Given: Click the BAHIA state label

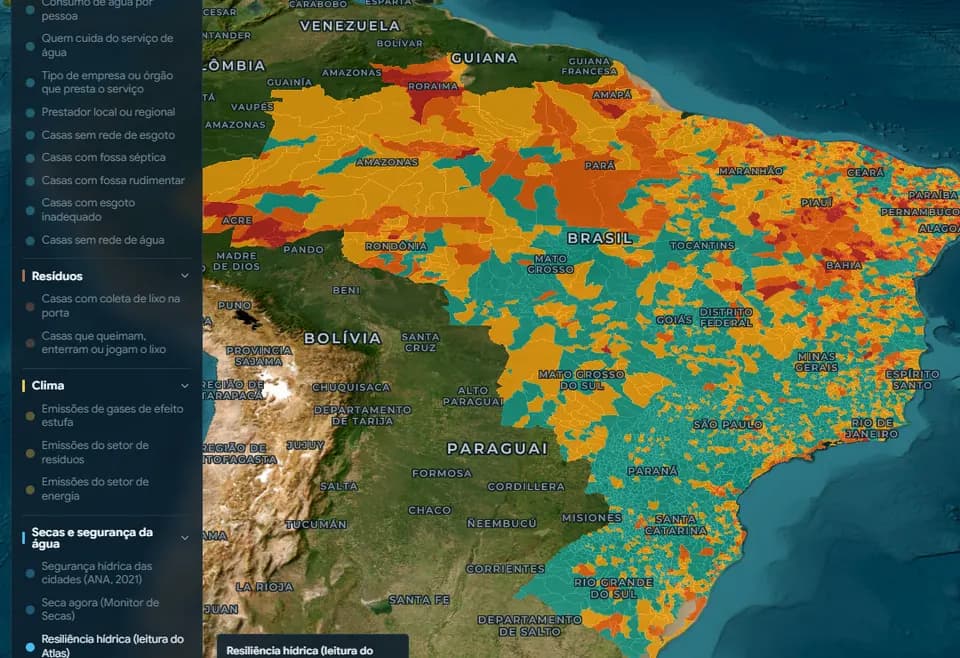Looking at the screenshot, I should 844,265.
